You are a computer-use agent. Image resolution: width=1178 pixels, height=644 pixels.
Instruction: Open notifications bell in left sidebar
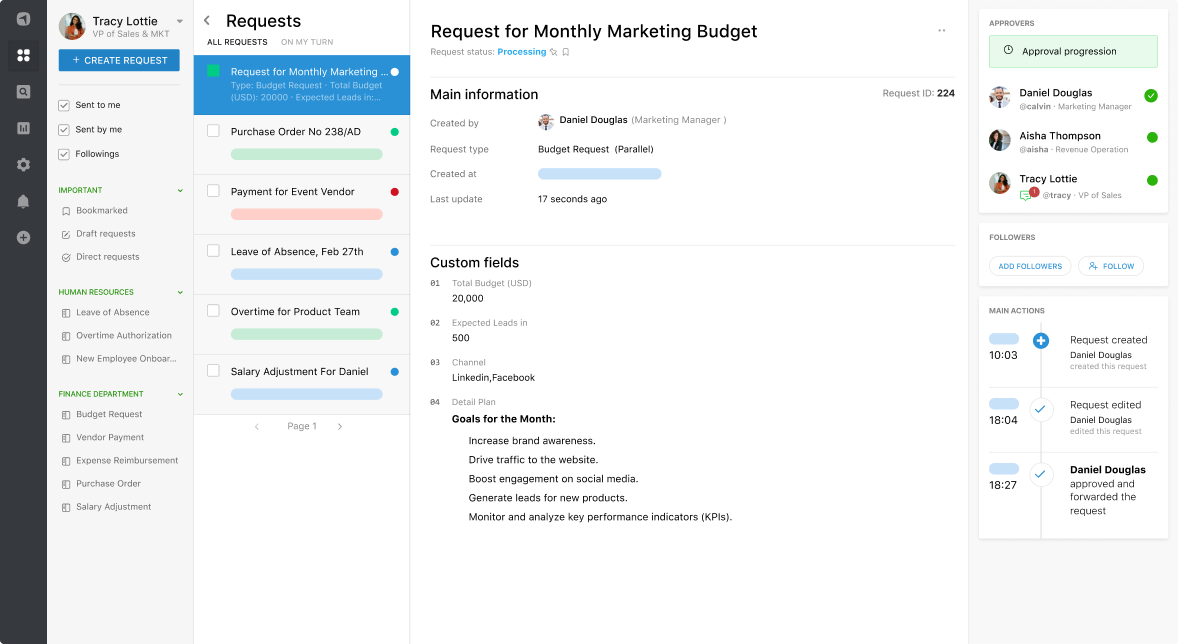[x=23, y=201]
